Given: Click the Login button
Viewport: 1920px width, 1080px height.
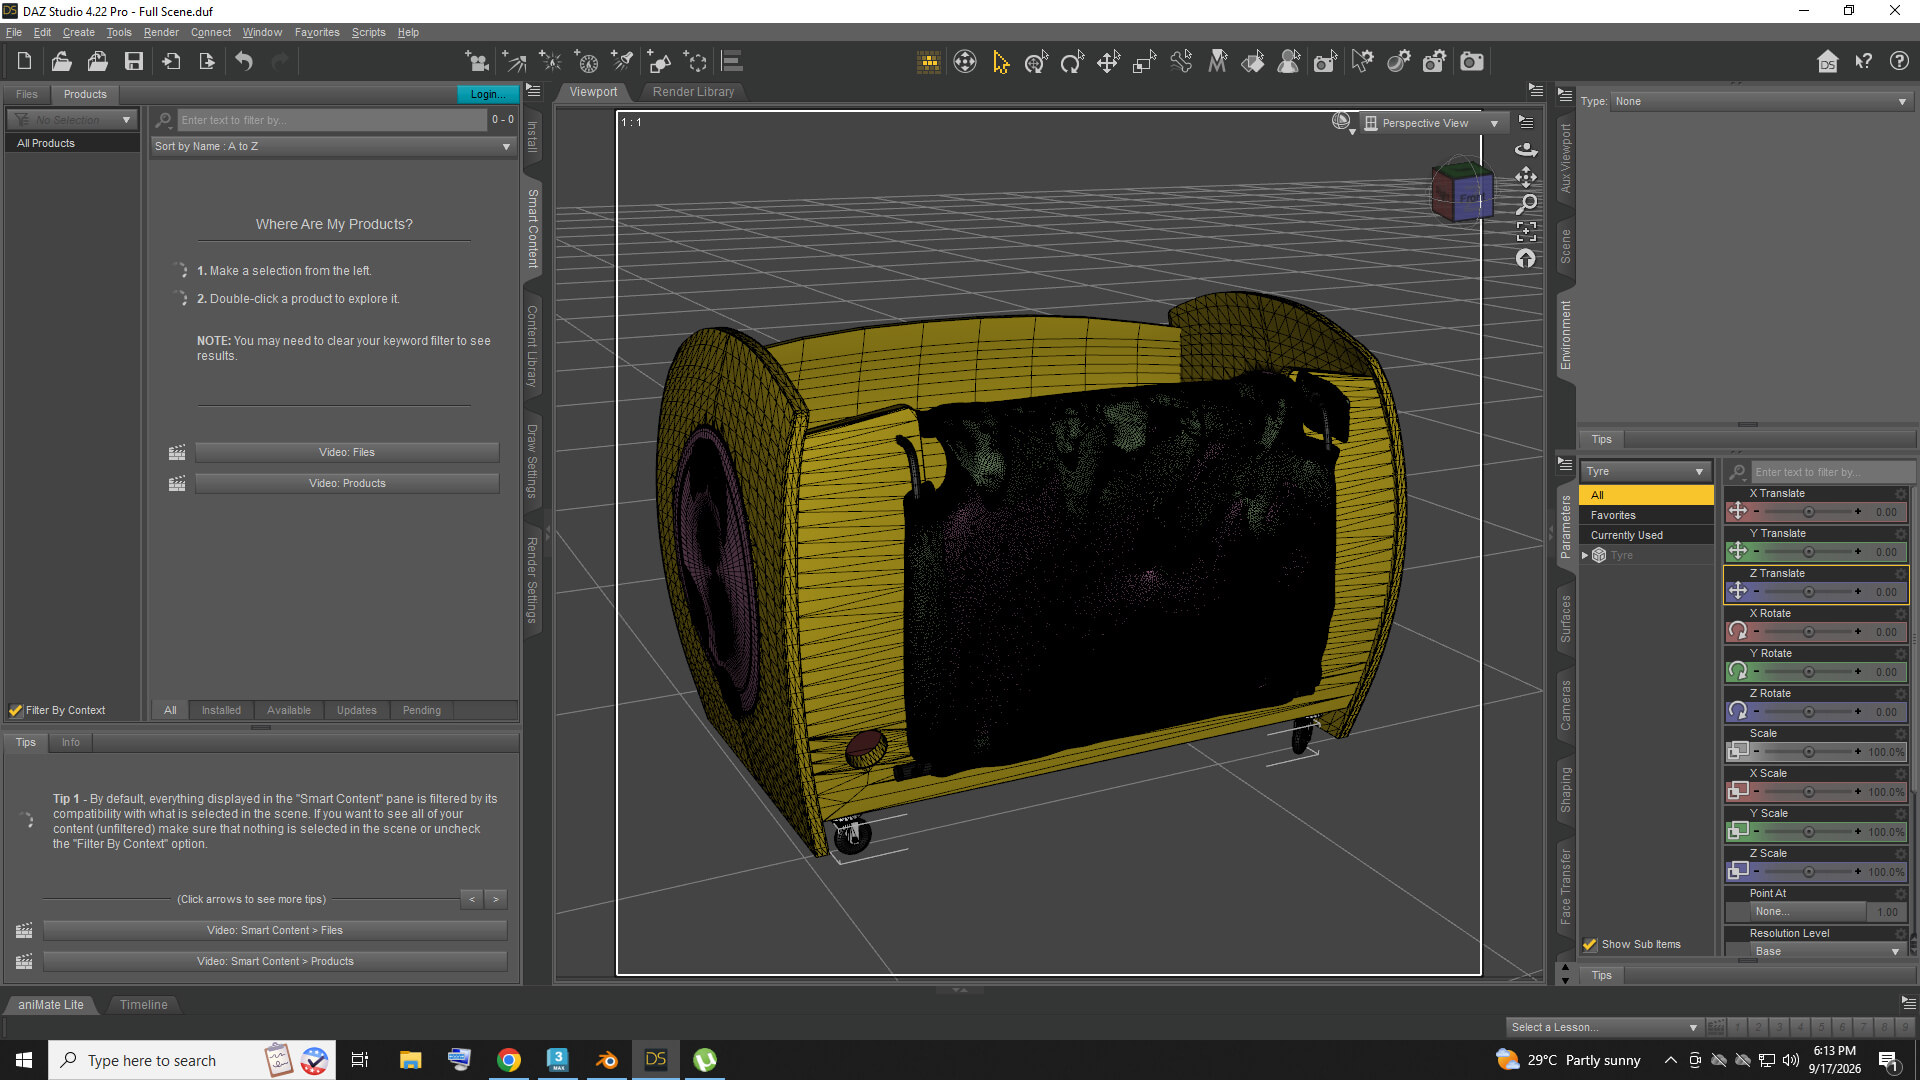Looking at the screenshot, I should pos(487,94).
